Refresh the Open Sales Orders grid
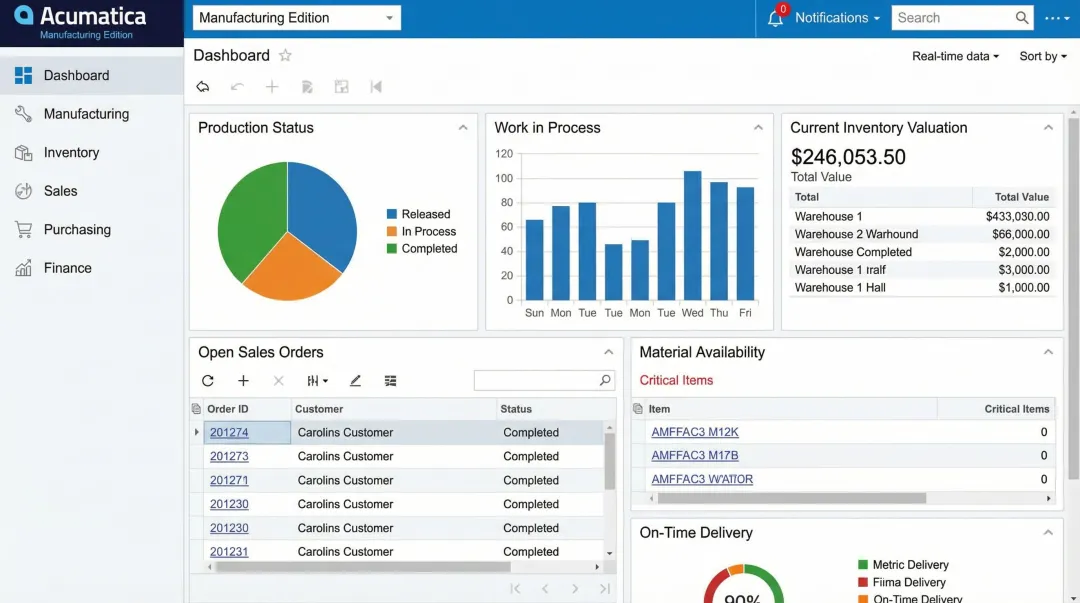The image size is (1080, 603). click(x=208, y=381)
